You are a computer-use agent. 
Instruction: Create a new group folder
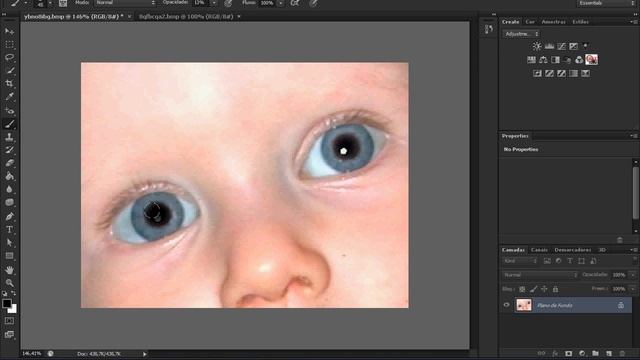pyautogui.click(x=596, y=353)
